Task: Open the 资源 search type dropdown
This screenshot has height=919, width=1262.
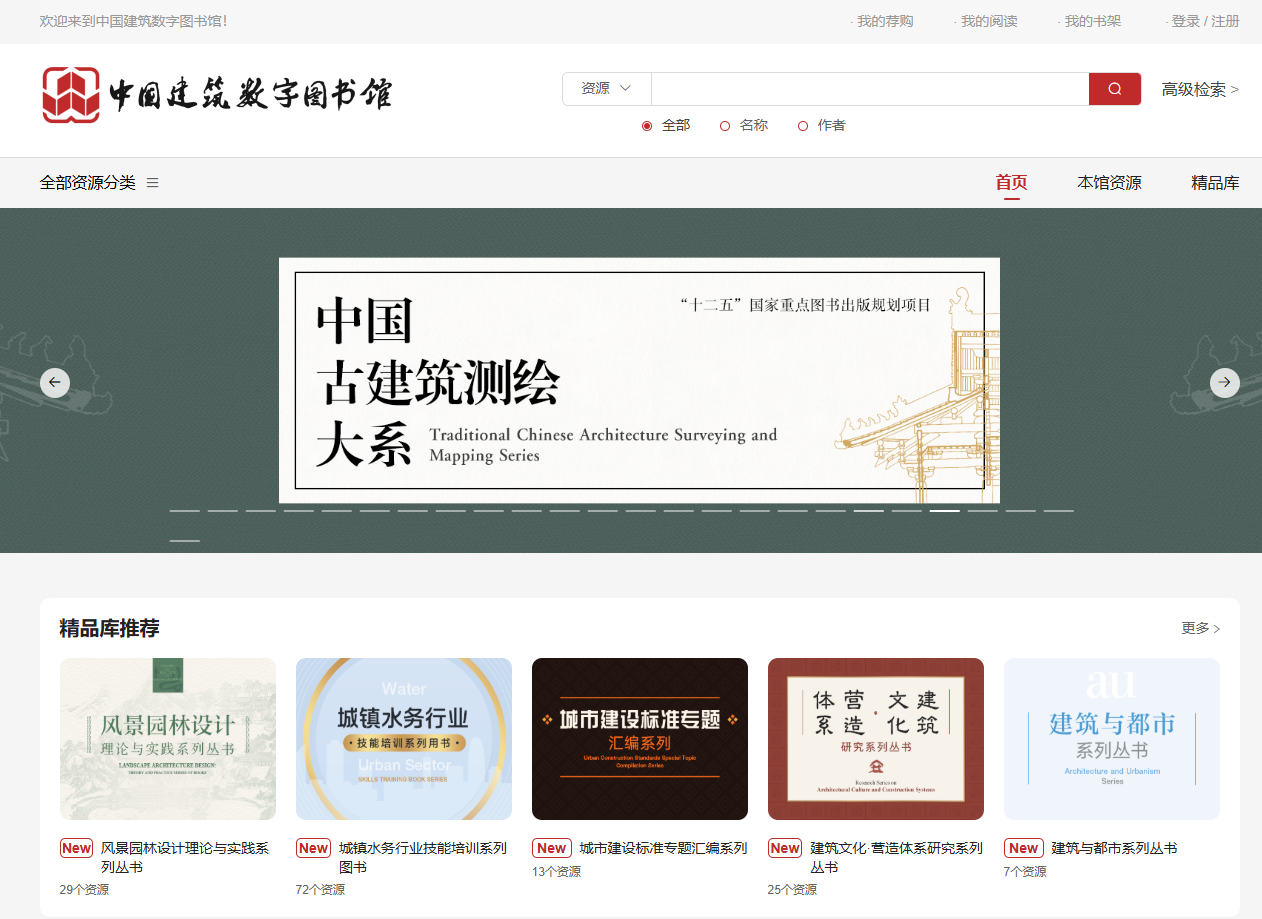Action: 606,89
